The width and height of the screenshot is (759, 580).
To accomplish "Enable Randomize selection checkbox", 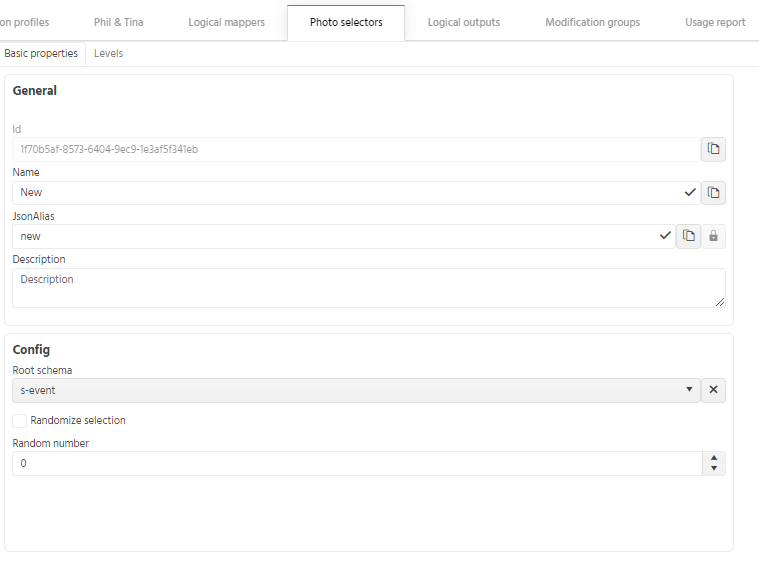I will pyautogui.click(x=19, y=421).
